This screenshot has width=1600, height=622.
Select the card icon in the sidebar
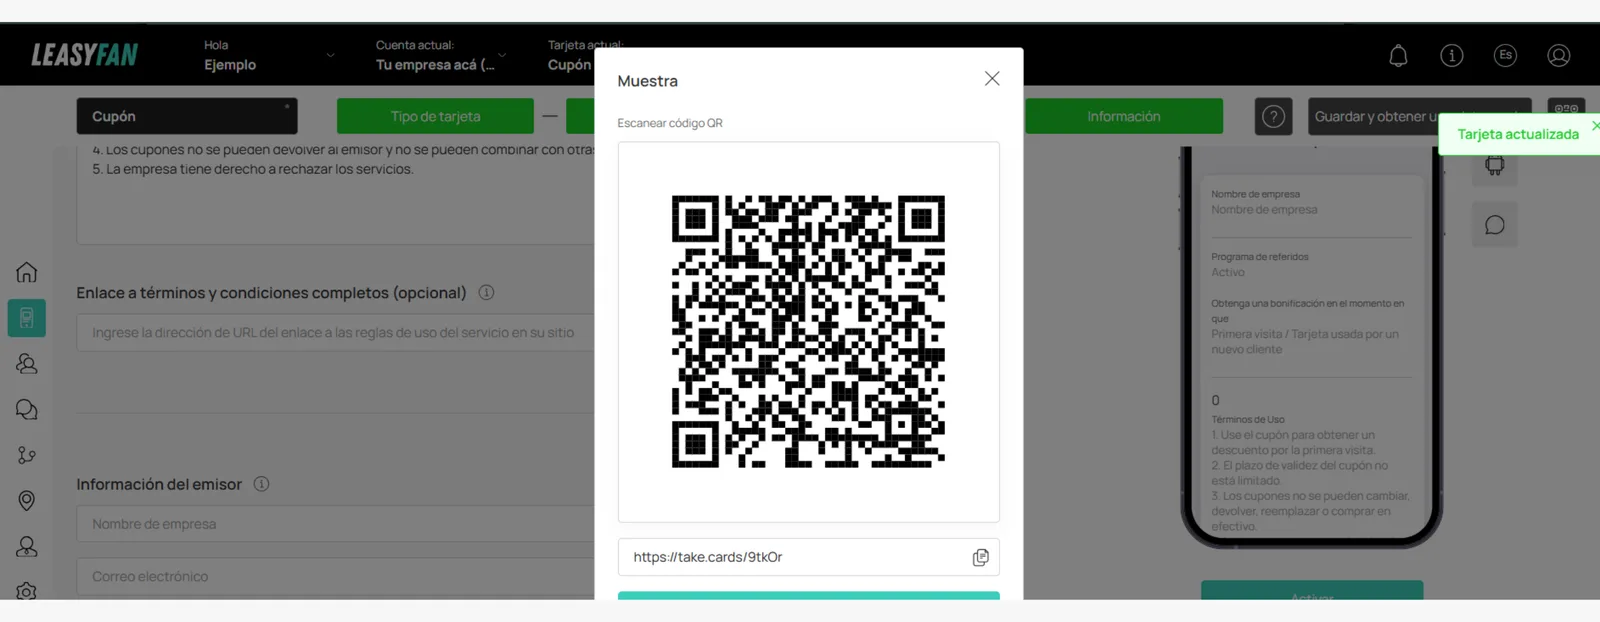coord(27,318)
